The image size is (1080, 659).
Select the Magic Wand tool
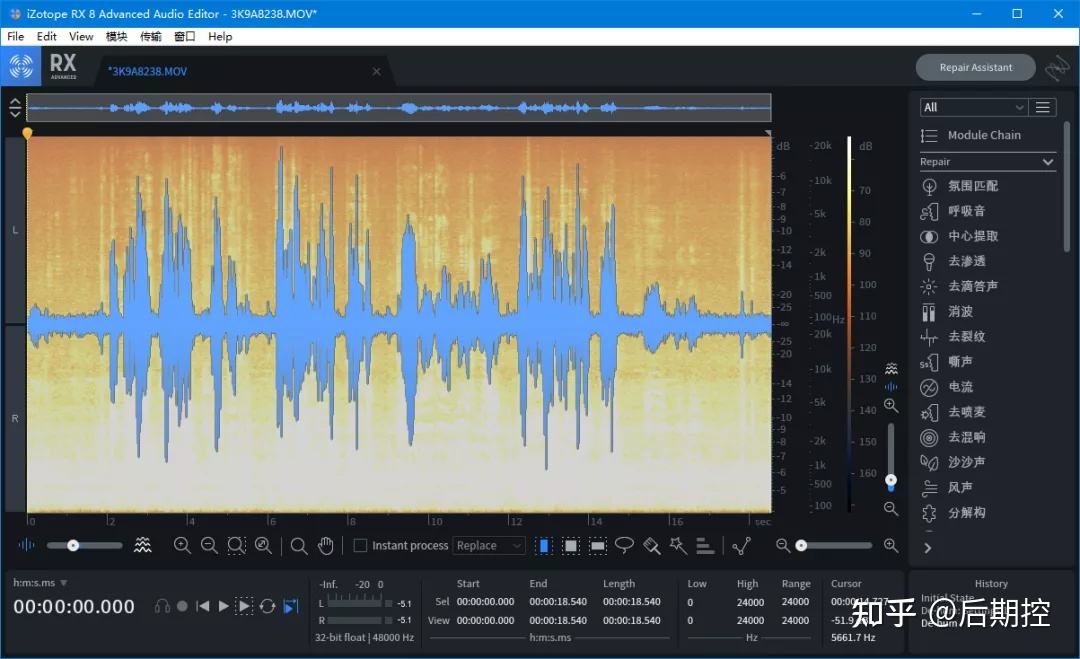[678, 546]
